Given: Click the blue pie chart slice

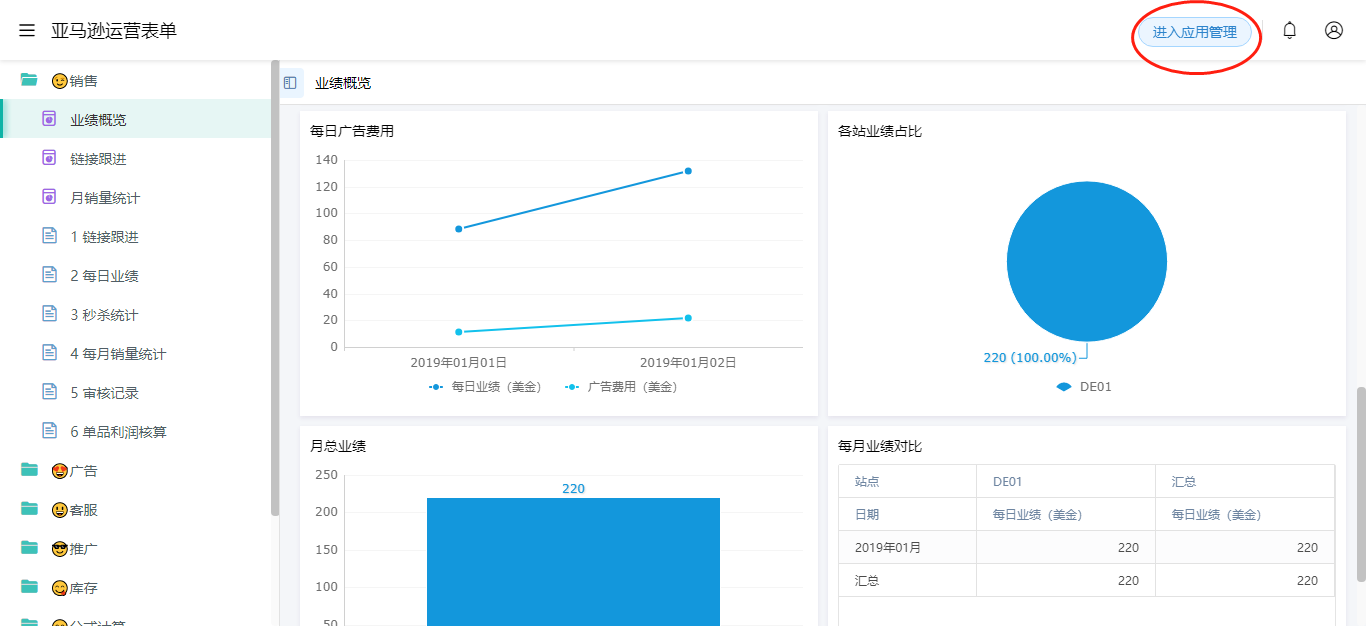Looking at the screenshot, I should (1087, 261).
